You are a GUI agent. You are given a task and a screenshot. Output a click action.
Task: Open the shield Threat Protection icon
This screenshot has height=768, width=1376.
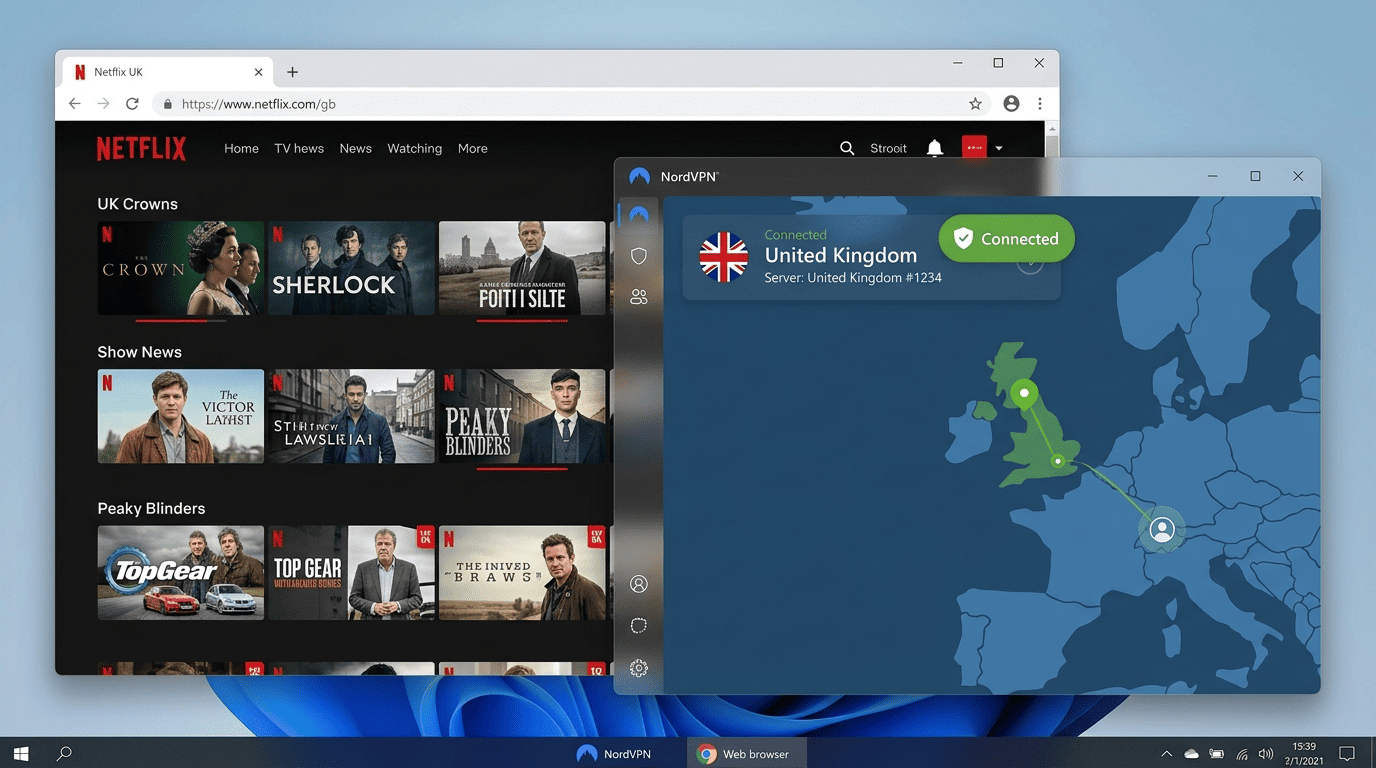(639, 256)
